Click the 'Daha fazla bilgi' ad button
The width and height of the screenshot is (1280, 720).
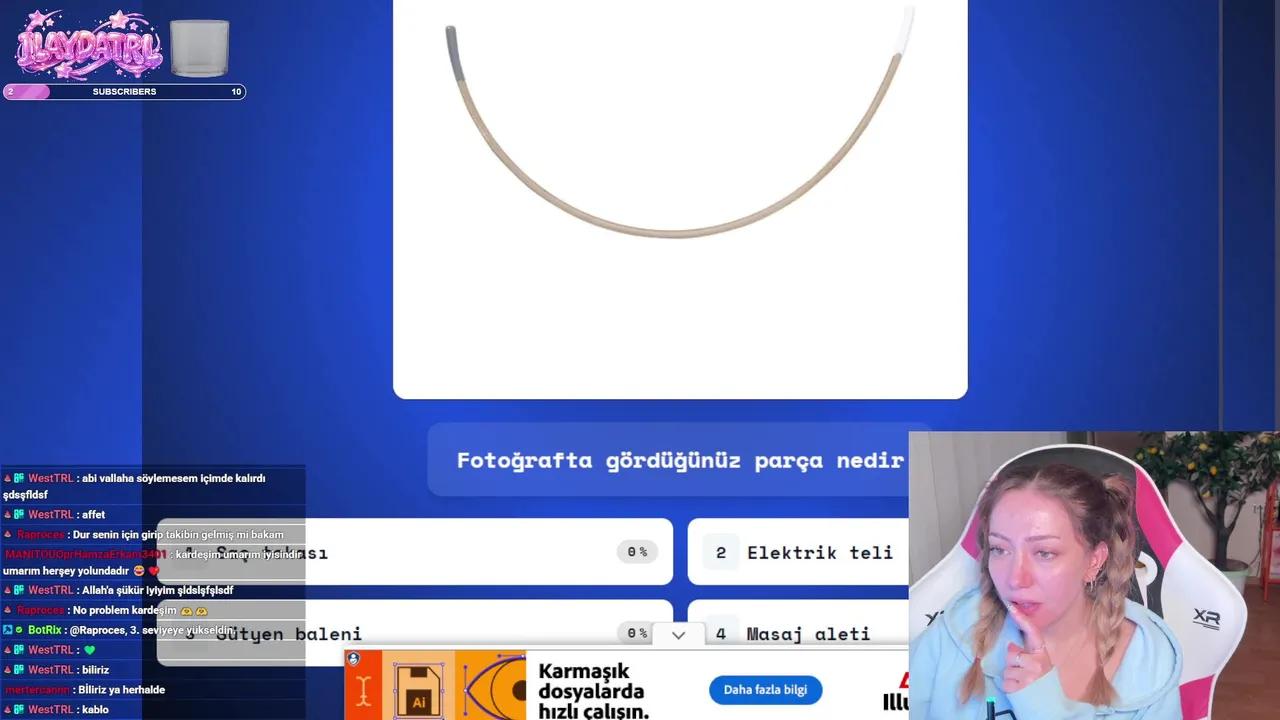(765, 690)
